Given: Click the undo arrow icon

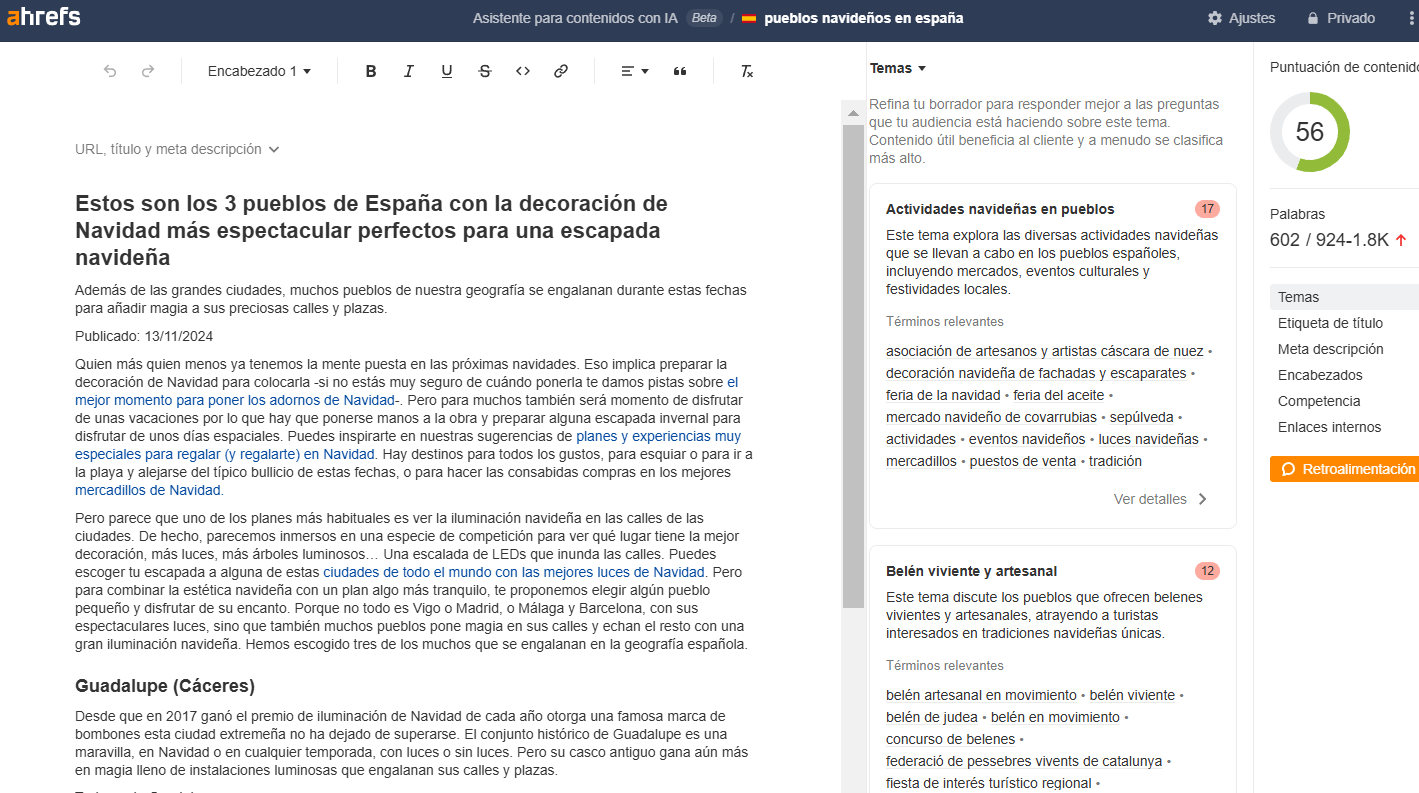Looking at the screenshot, I should (x=110, y=71).
